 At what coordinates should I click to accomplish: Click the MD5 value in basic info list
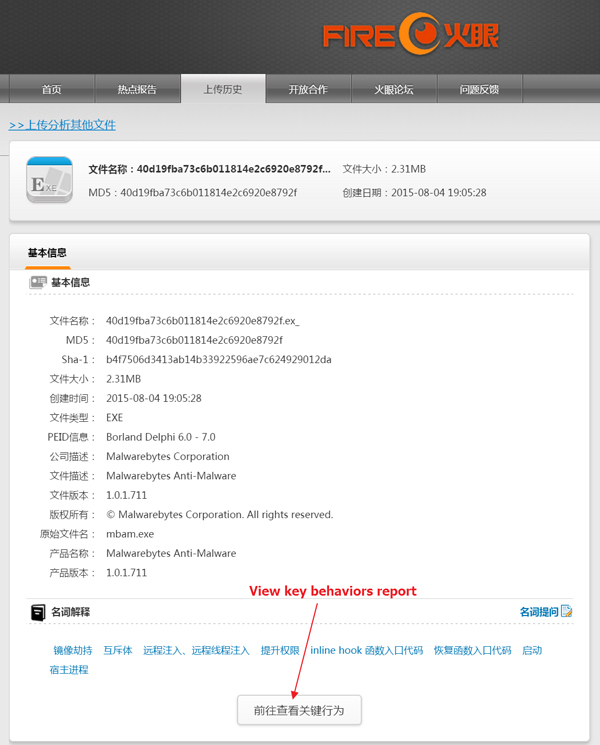point(194,340)
